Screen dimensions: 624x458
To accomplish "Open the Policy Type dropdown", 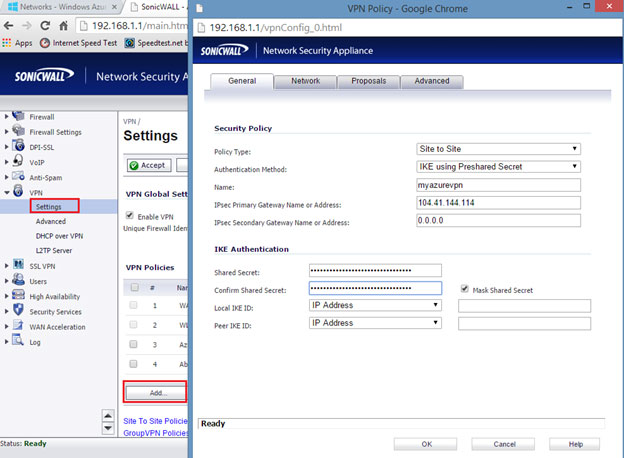I will (498, 149).
